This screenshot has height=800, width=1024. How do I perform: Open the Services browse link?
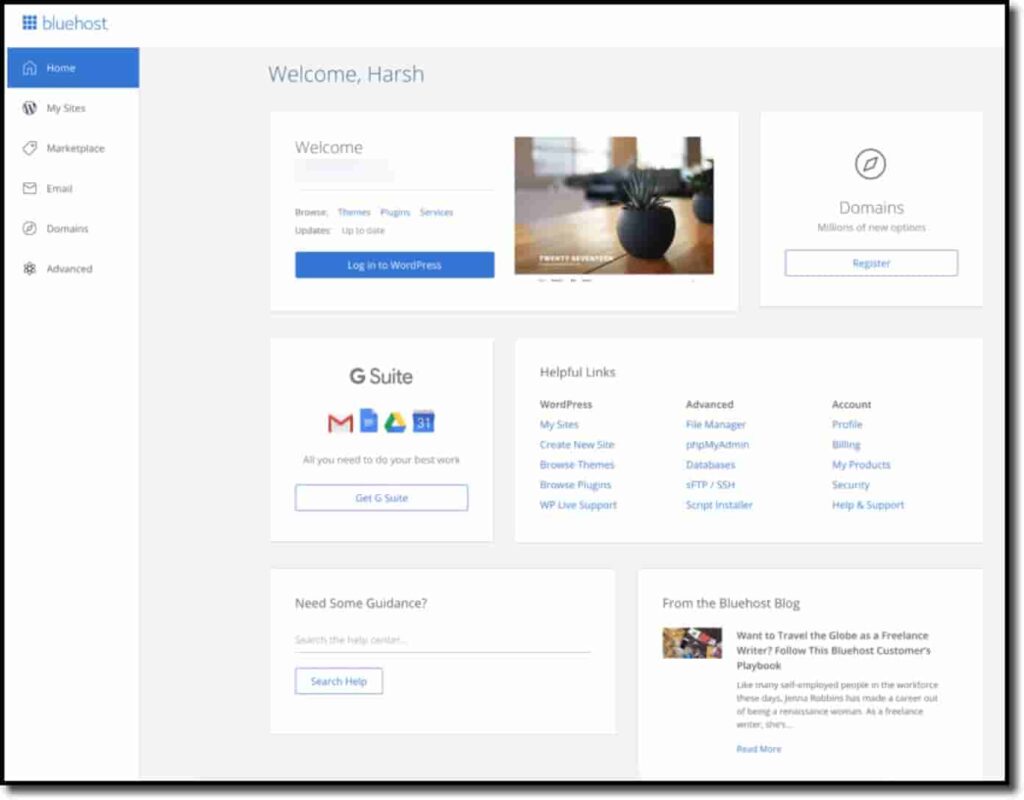pyautogui.click(x=436, y=212)
